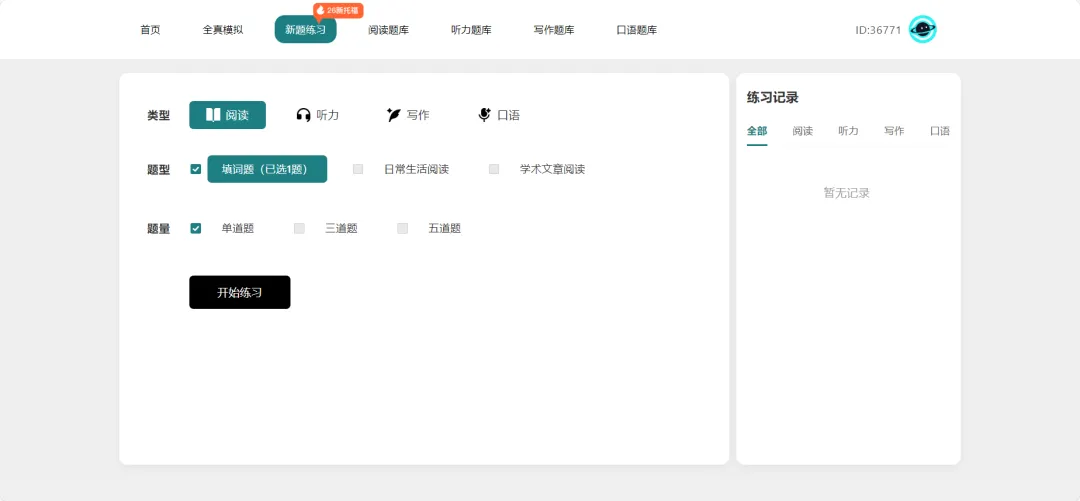The image size is (1080, 501).
Task: Switch to 写作 tab in 练习记录
Action: [x=894, y=131]
